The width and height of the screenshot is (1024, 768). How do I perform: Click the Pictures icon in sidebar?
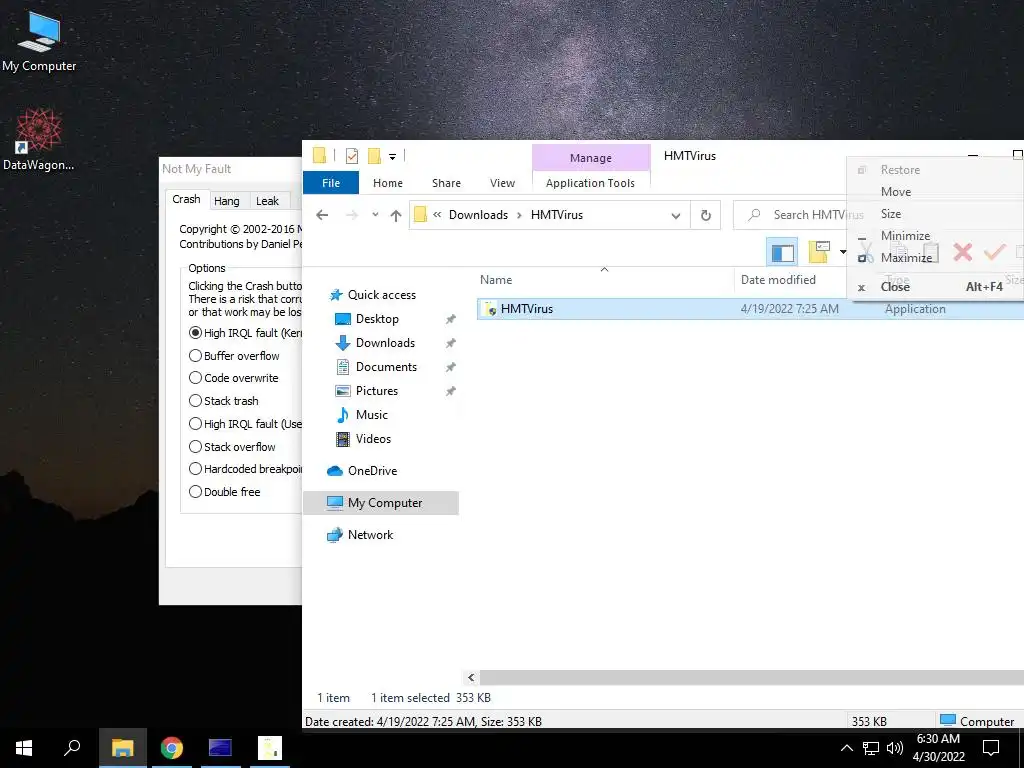coord(342,391)
